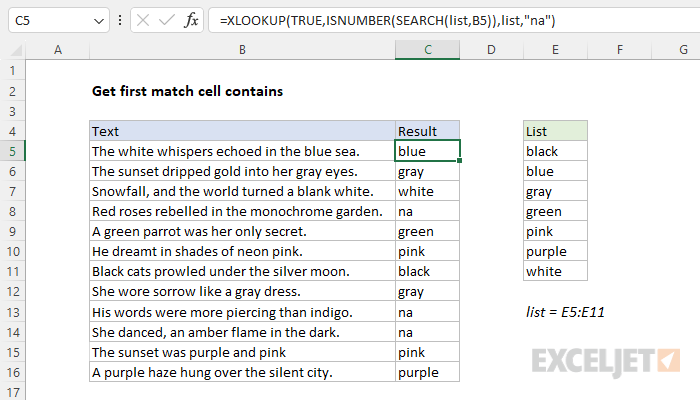The image size is (700, 400).
Task: Click the Select All corner triangle
Action: [17, 50]
